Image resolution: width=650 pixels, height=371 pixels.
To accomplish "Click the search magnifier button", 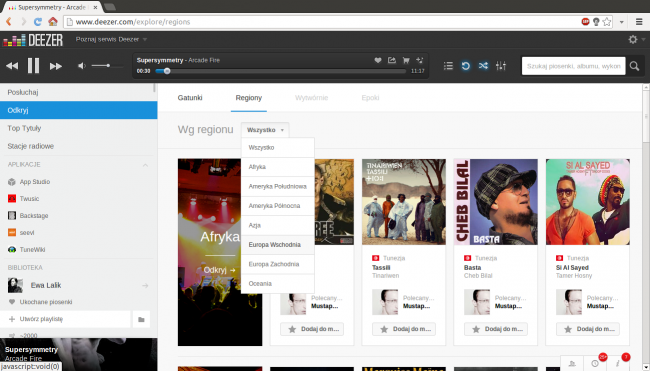I will [634, 66].
